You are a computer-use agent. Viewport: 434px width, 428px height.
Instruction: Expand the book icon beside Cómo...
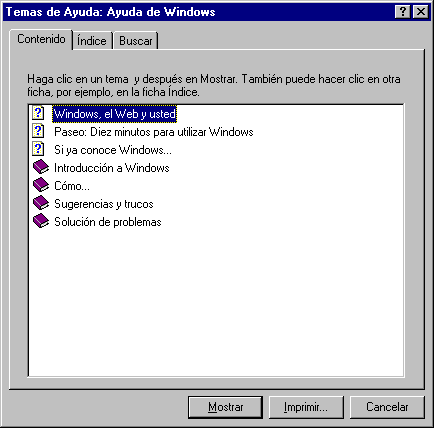coord(41,185)
